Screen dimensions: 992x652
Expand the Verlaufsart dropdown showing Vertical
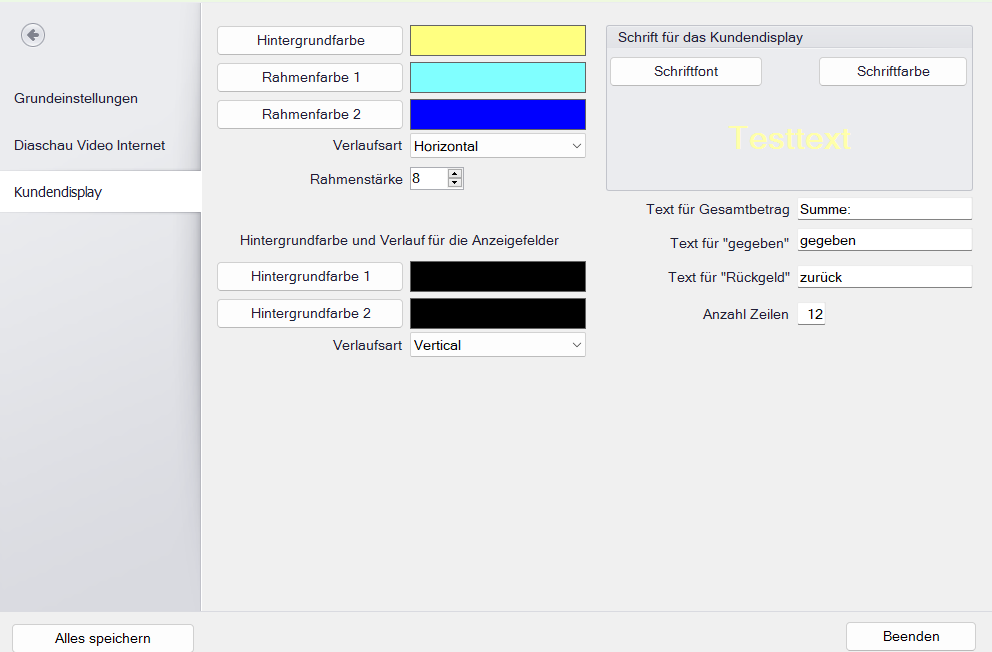(497, 344)
